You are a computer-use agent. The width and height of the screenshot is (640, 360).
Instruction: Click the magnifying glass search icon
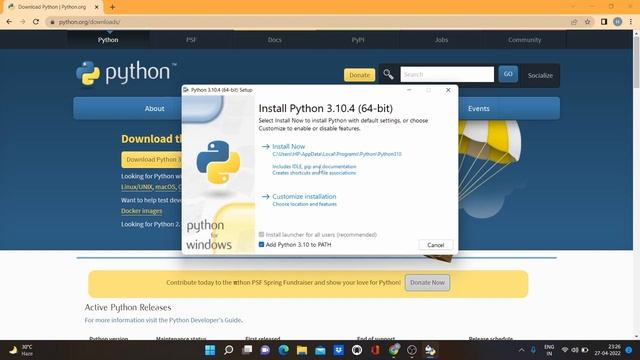pyautogui.click(x=388, y=74)
